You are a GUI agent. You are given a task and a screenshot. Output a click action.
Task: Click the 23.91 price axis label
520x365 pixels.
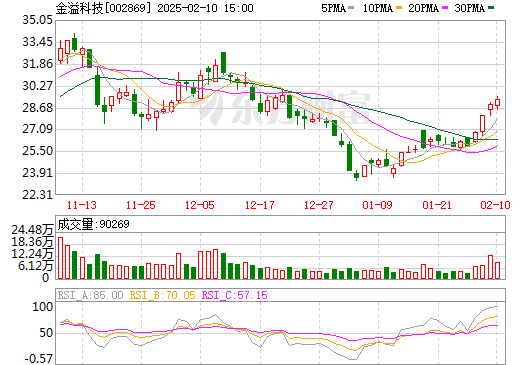tap(37, 173)
